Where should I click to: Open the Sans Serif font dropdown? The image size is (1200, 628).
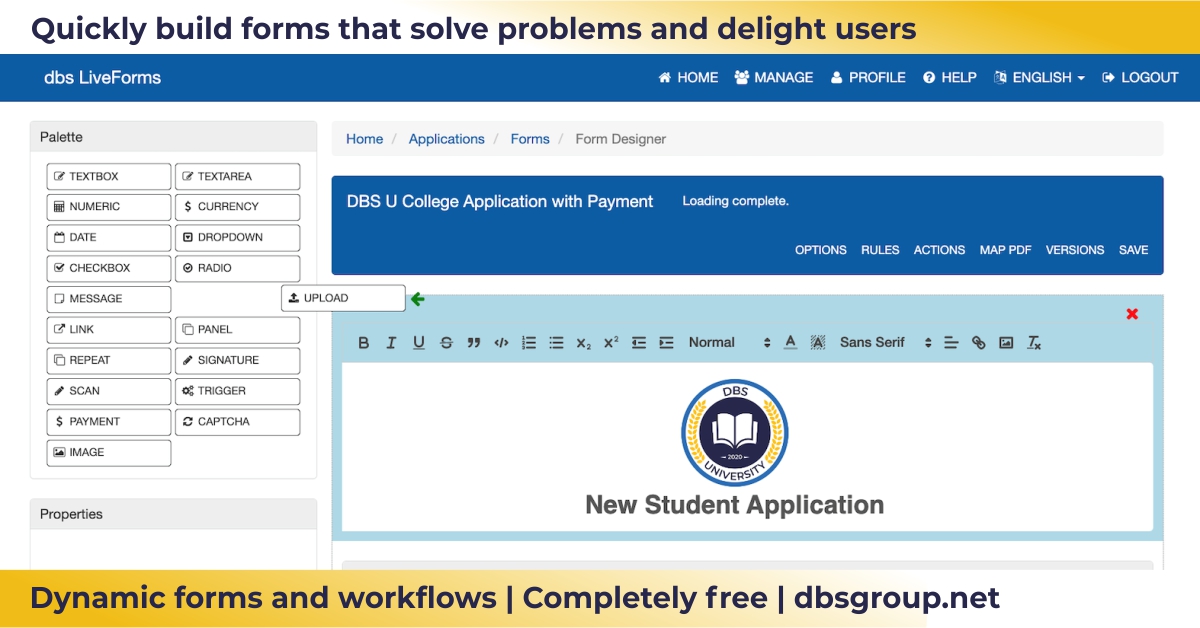click(x=886, y=343)
